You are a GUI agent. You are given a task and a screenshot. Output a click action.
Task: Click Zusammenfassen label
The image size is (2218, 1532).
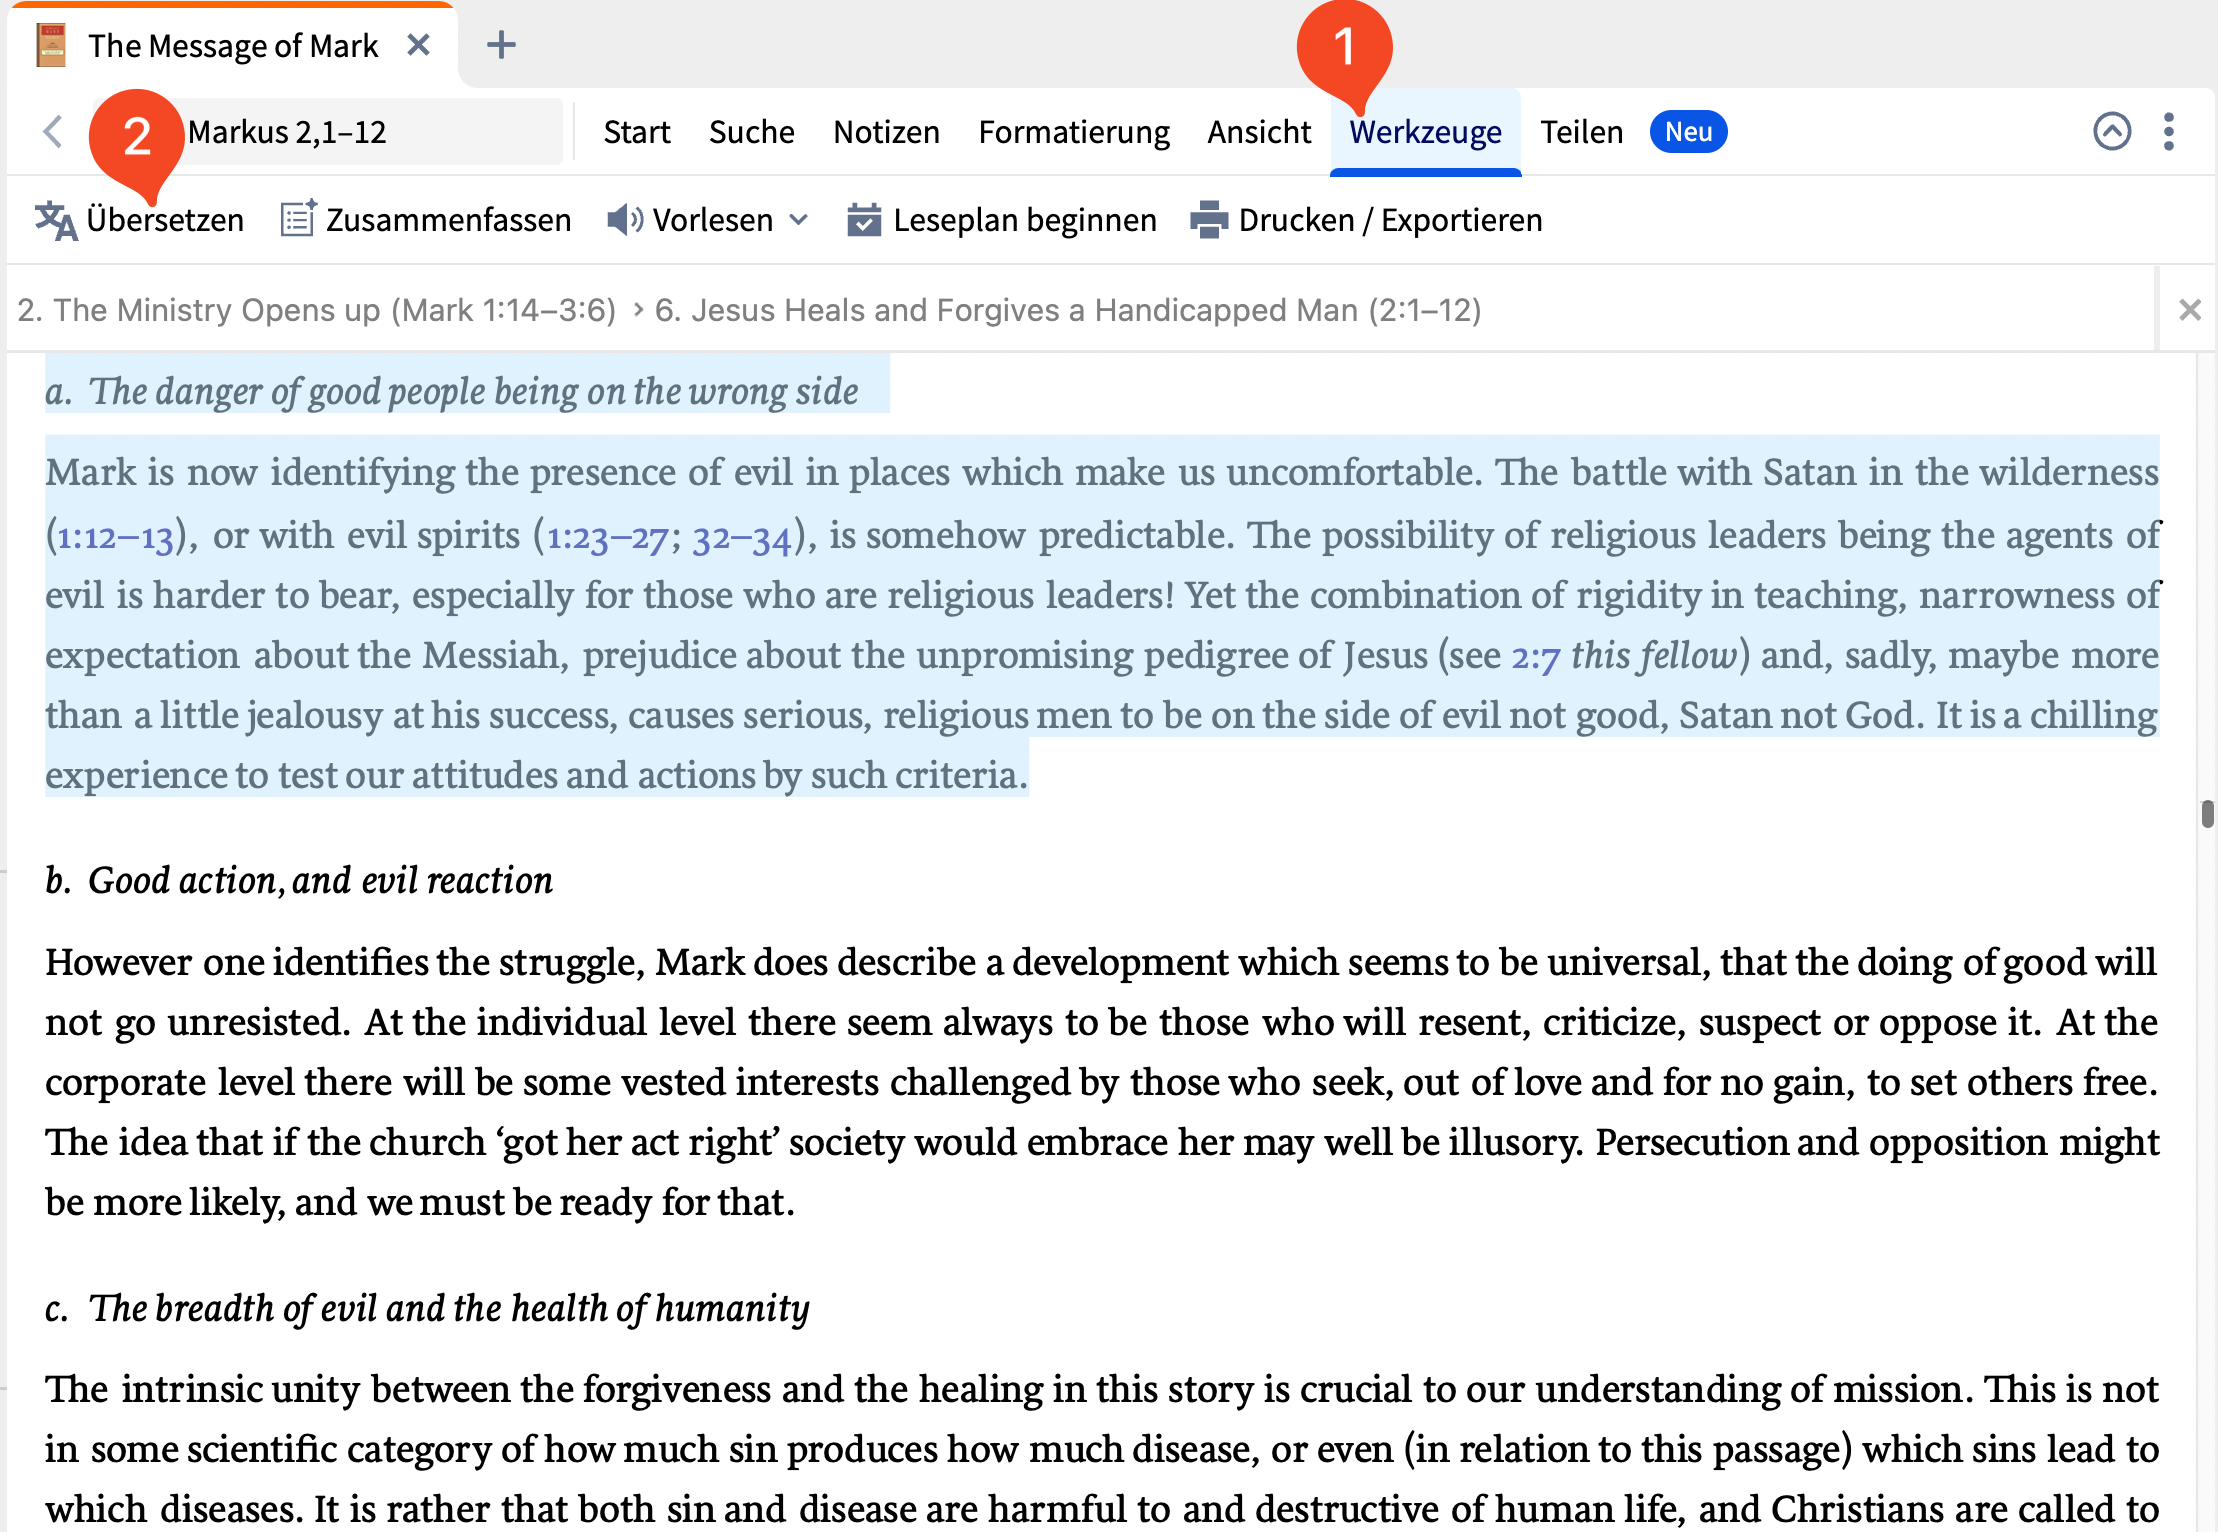[x=448, y=220]
